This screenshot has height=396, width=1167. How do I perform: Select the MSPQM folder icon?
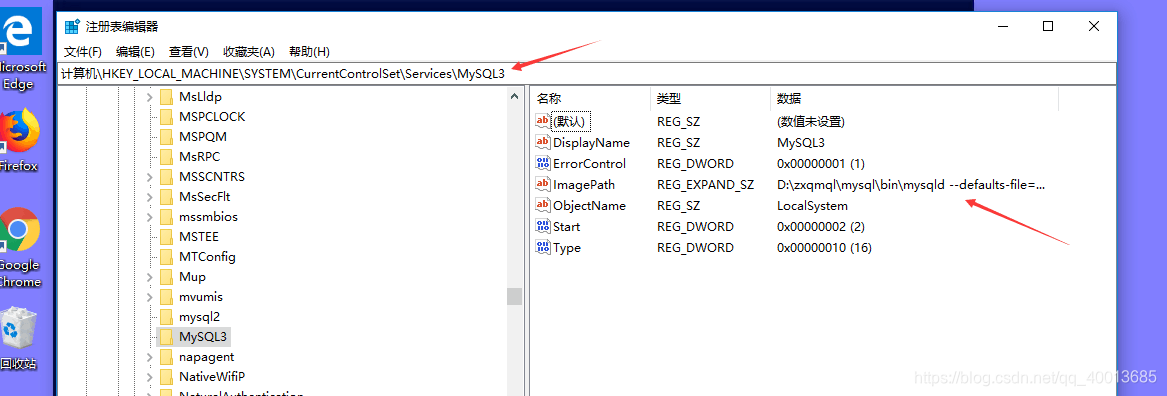pyautogui.click(x=166, y=137)
